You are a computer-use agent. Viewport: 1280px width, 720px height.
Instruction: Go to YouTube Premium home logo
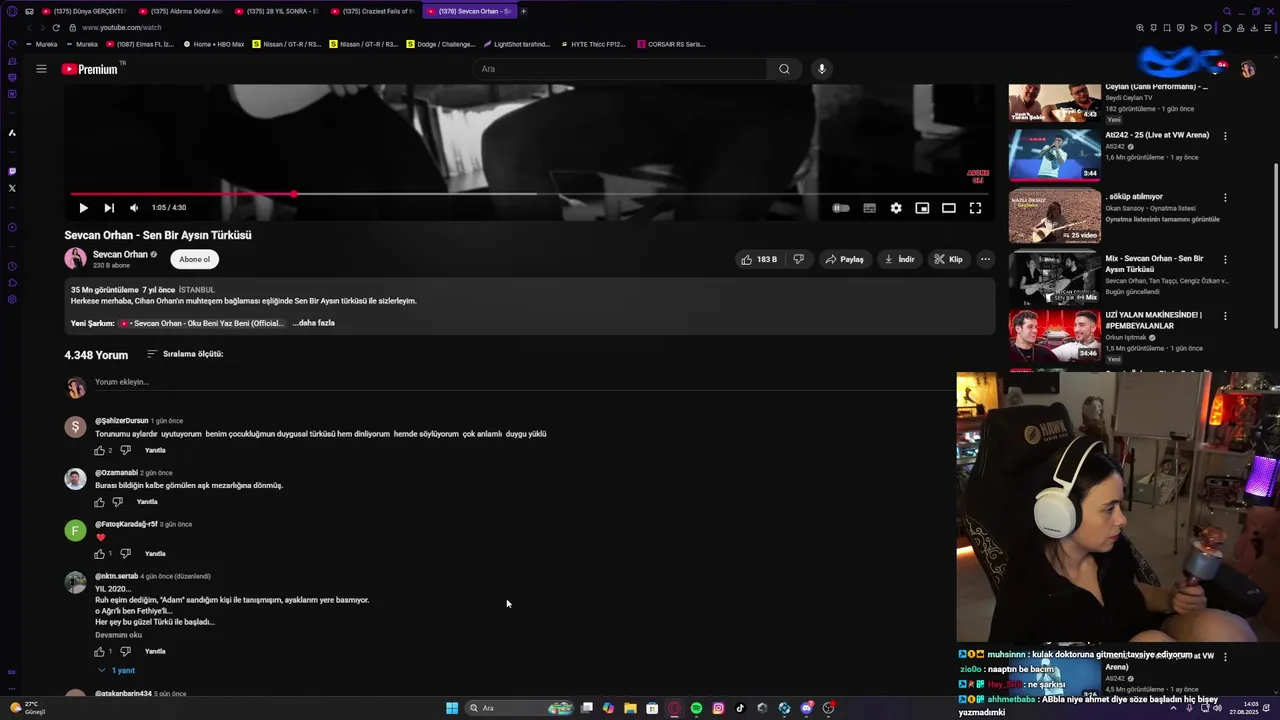point(90,69)
